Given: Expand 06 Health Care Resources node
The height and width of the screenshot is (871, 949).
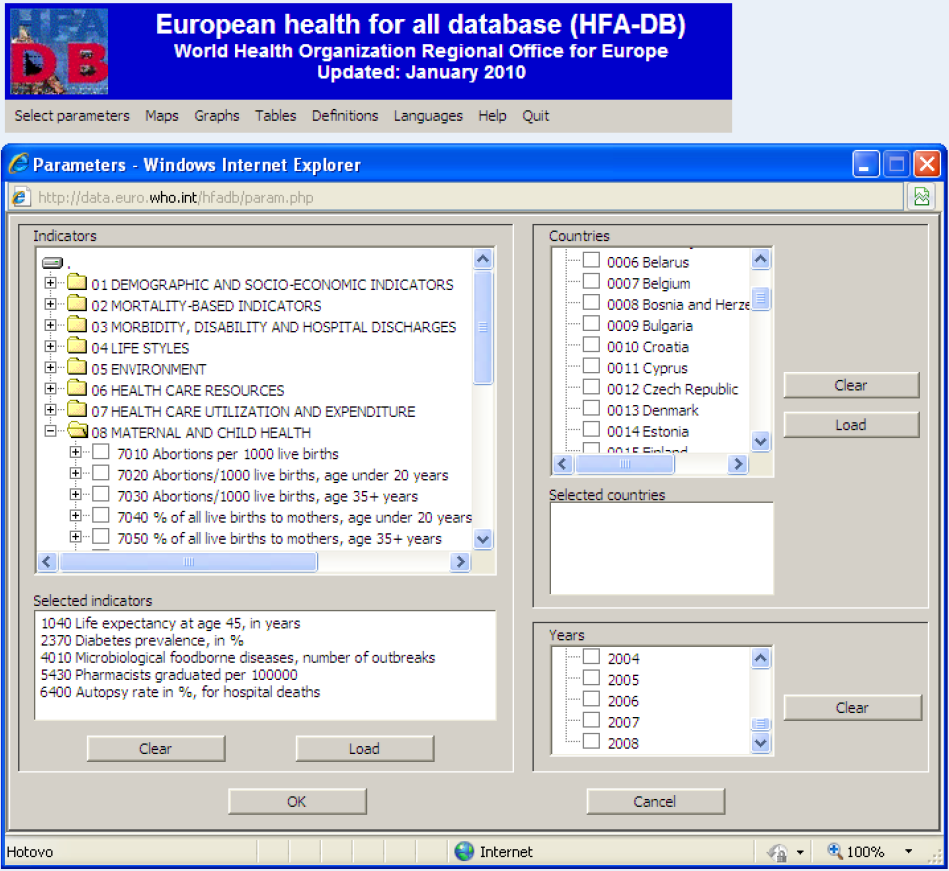Looking at the screenshot, I should (x=51, y=389).
